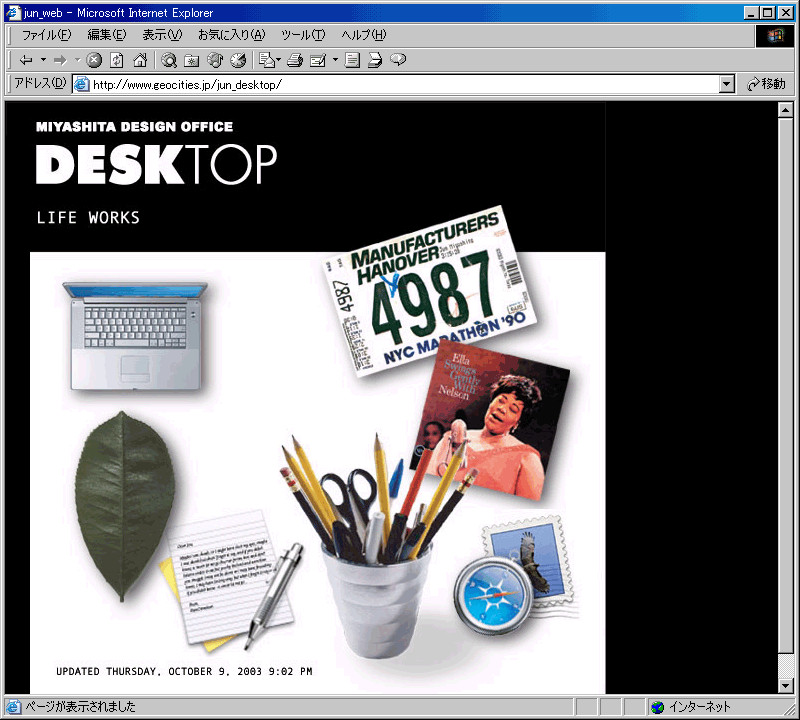Viewport: 800px width, 720px height.
Task: Show the History clock icon
Action: 238,60
